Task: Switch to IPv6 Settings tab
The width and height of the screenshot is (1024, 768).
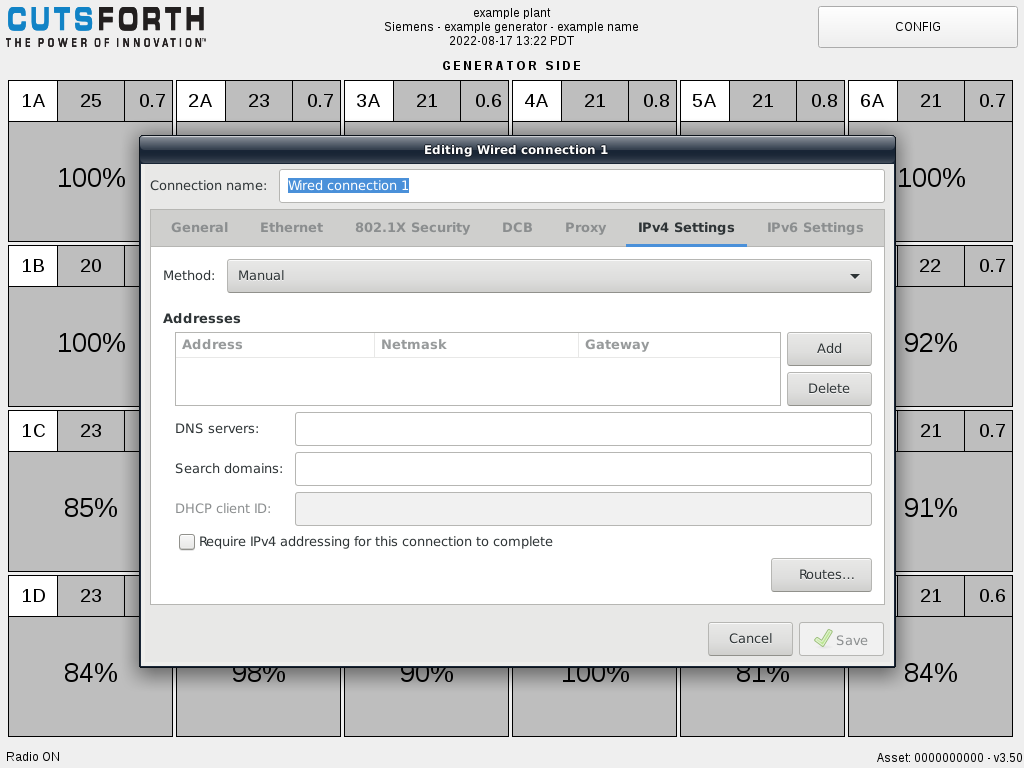Action: point(814,228)
